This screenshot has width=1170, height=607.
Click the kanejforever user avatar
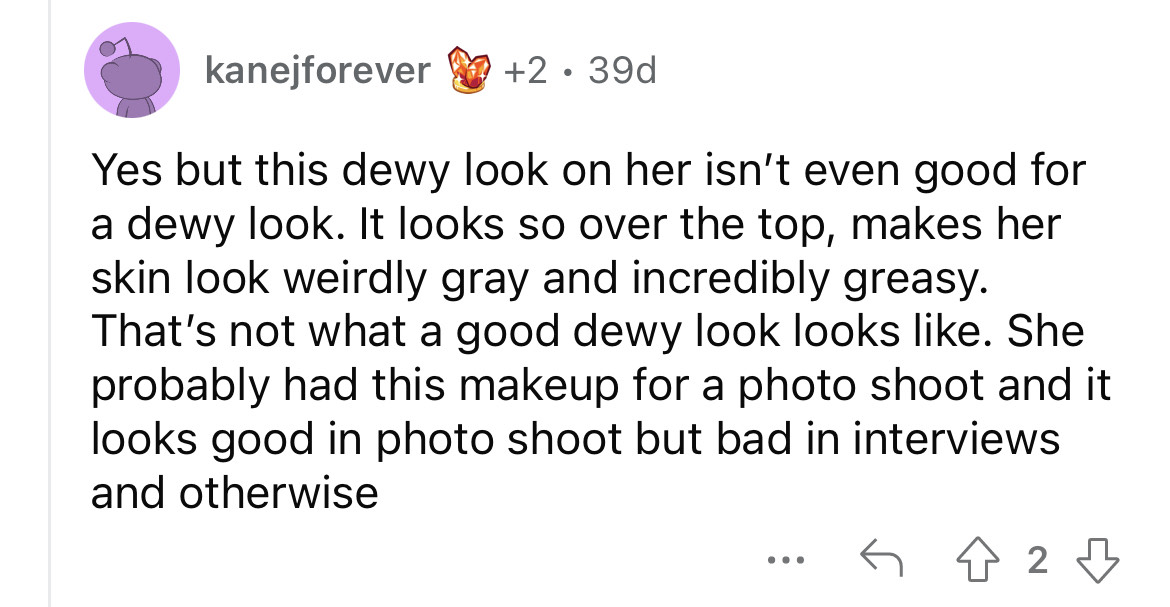click(x=133, y=70)
